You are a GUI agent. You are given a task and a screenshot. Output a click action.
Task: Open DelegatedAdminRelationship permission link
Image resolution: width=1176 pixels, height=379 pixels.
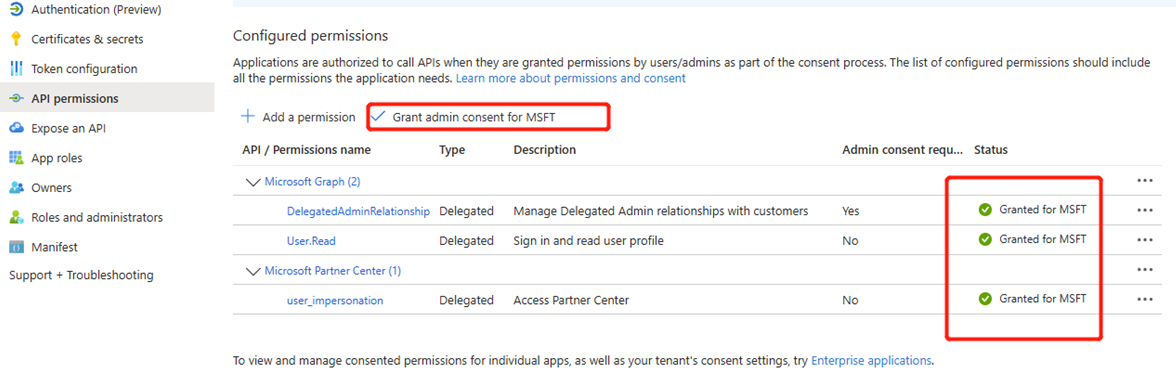coord(358,212)
